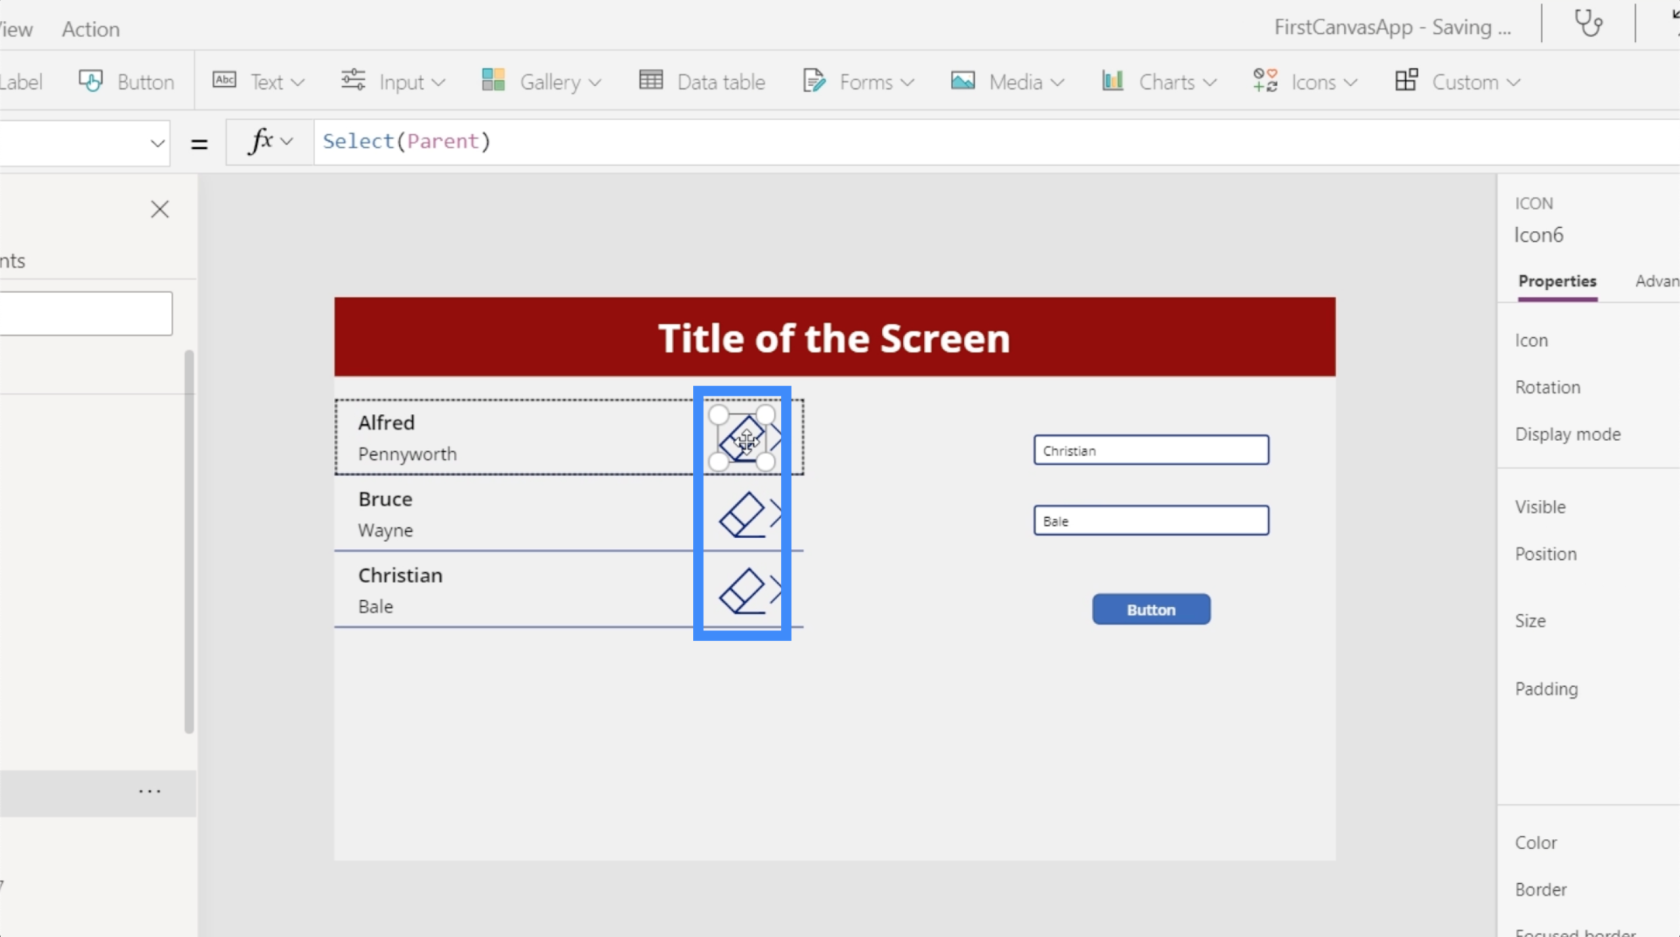Open the Forms dropdown

click(x=858, y=82)
